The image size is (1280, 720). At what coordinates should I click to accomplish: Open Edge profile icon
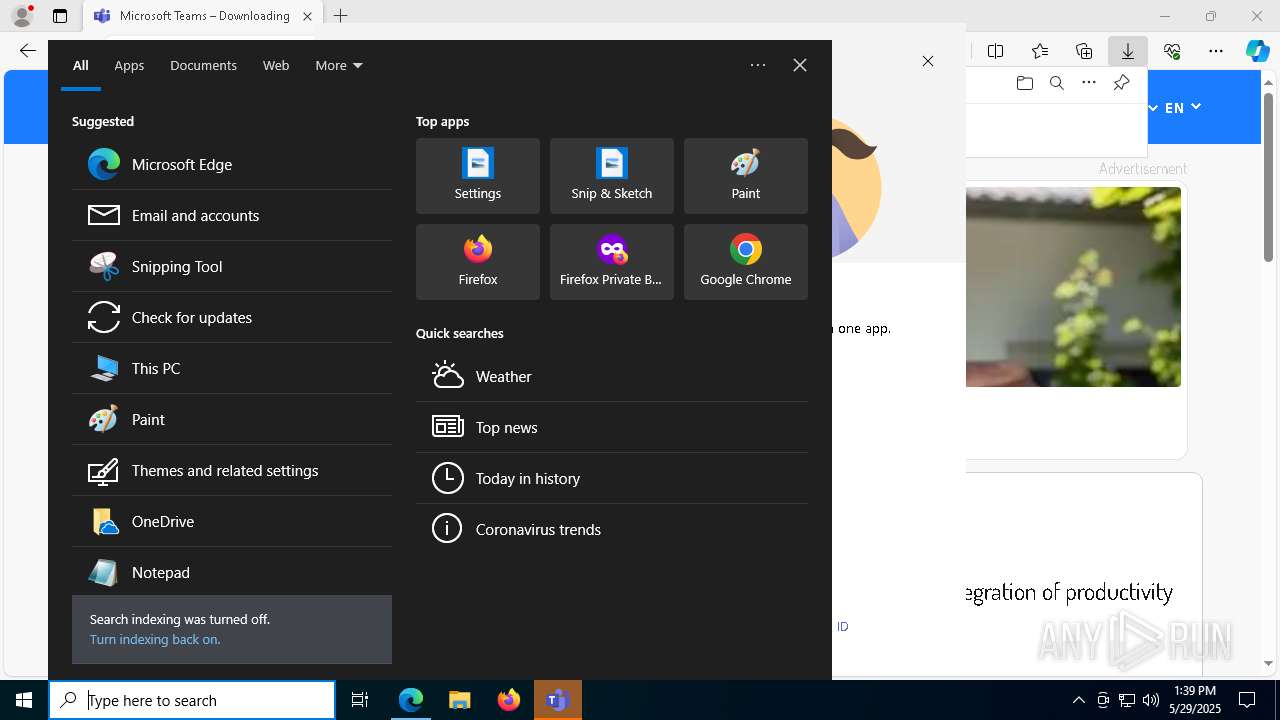(22, 16)
